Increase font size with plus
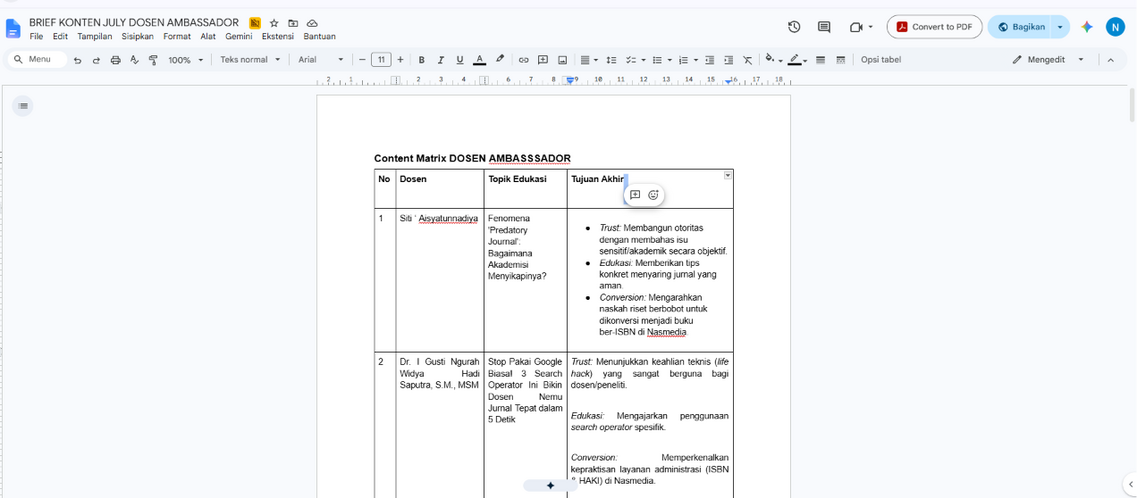The height and width of the screenshot is (498, 1137). (400, 60)
